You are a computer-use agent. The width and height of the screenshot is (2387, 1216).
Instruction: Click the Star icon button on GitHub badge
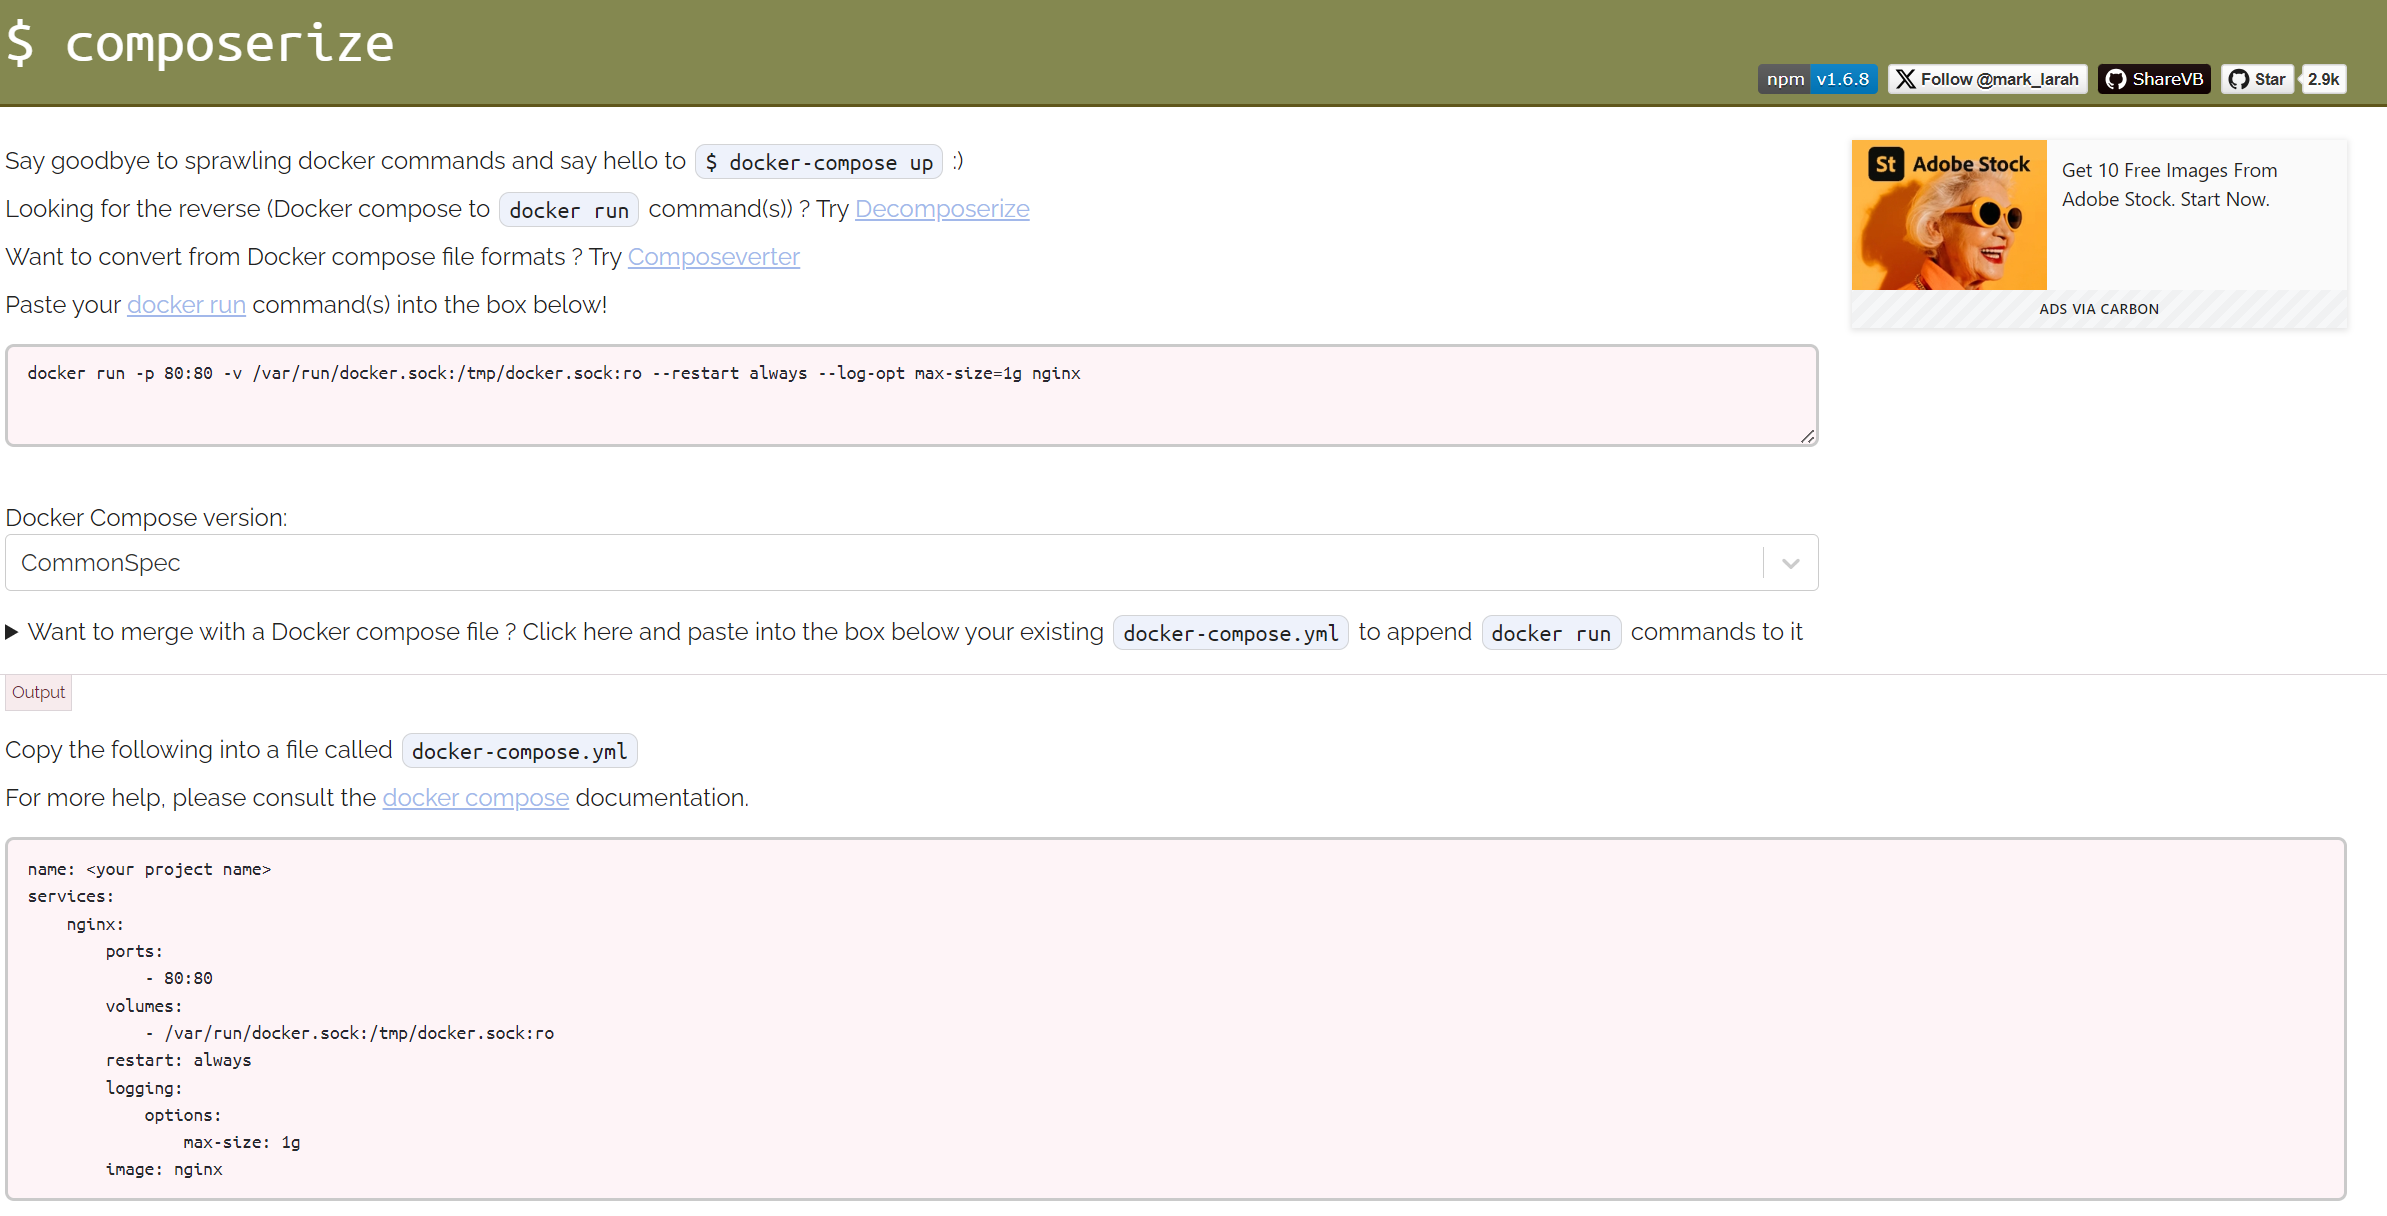coord(2240,79)
